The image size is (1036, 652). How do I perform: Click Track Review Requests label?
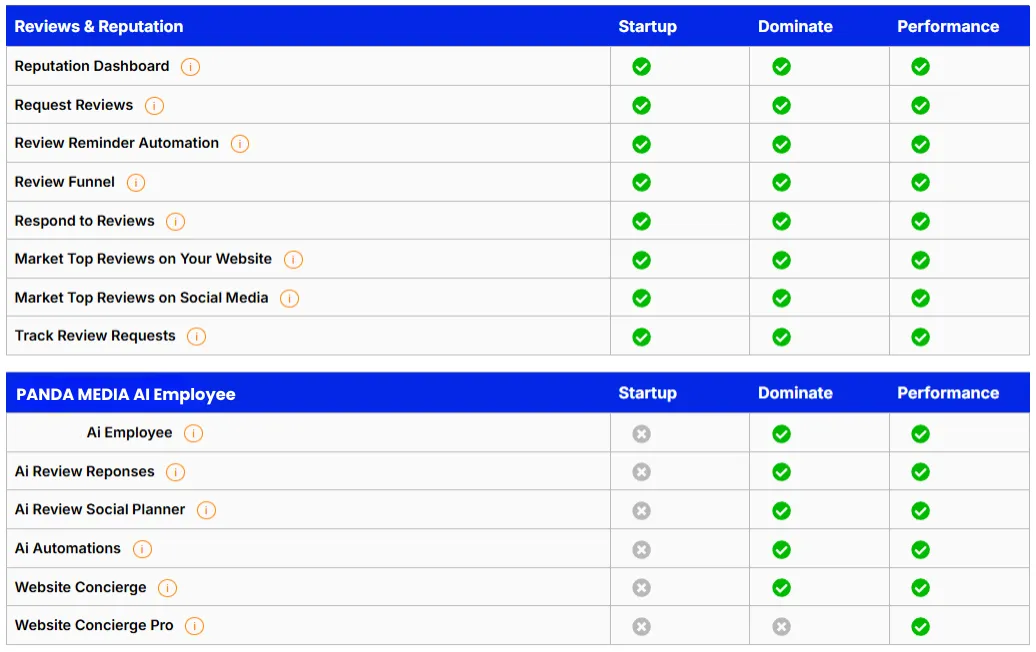click(95, 336)
